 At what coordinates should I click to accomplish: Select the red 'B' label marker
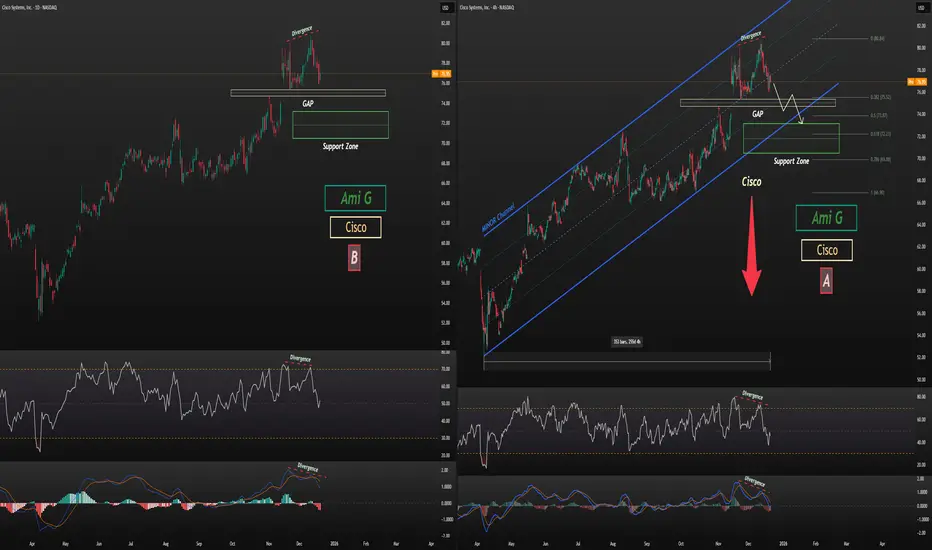[354, 260]
